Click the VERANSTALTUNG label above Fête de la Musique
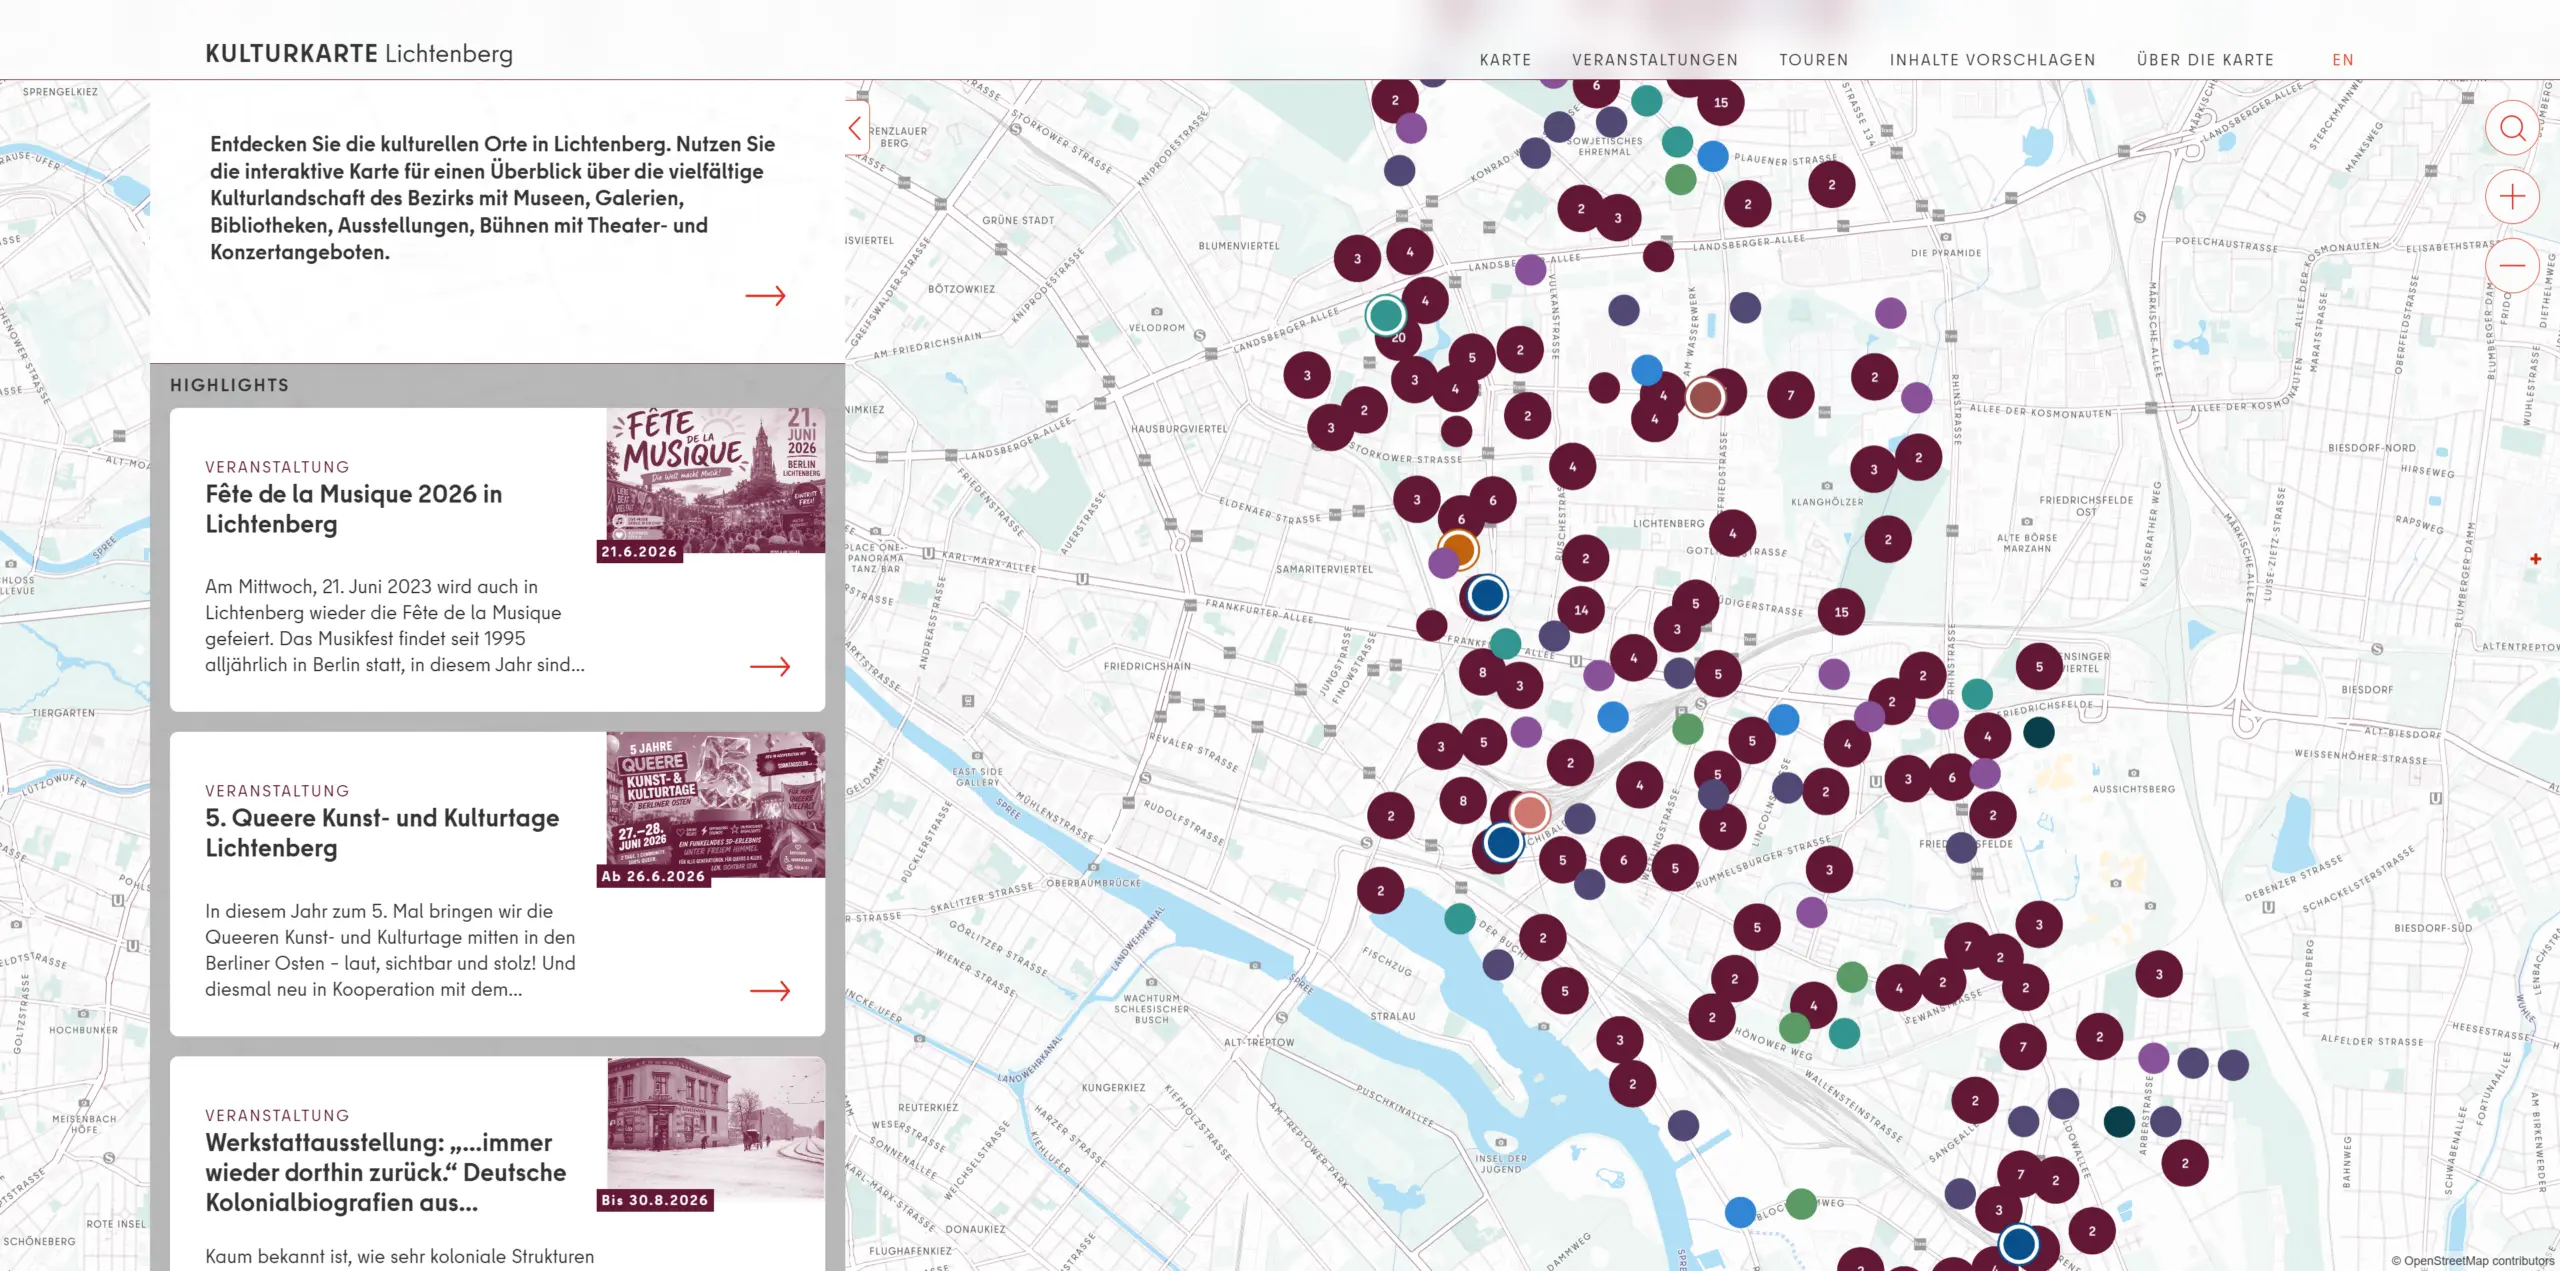Screen dimensions: 2560x1271 click(277, 467)
